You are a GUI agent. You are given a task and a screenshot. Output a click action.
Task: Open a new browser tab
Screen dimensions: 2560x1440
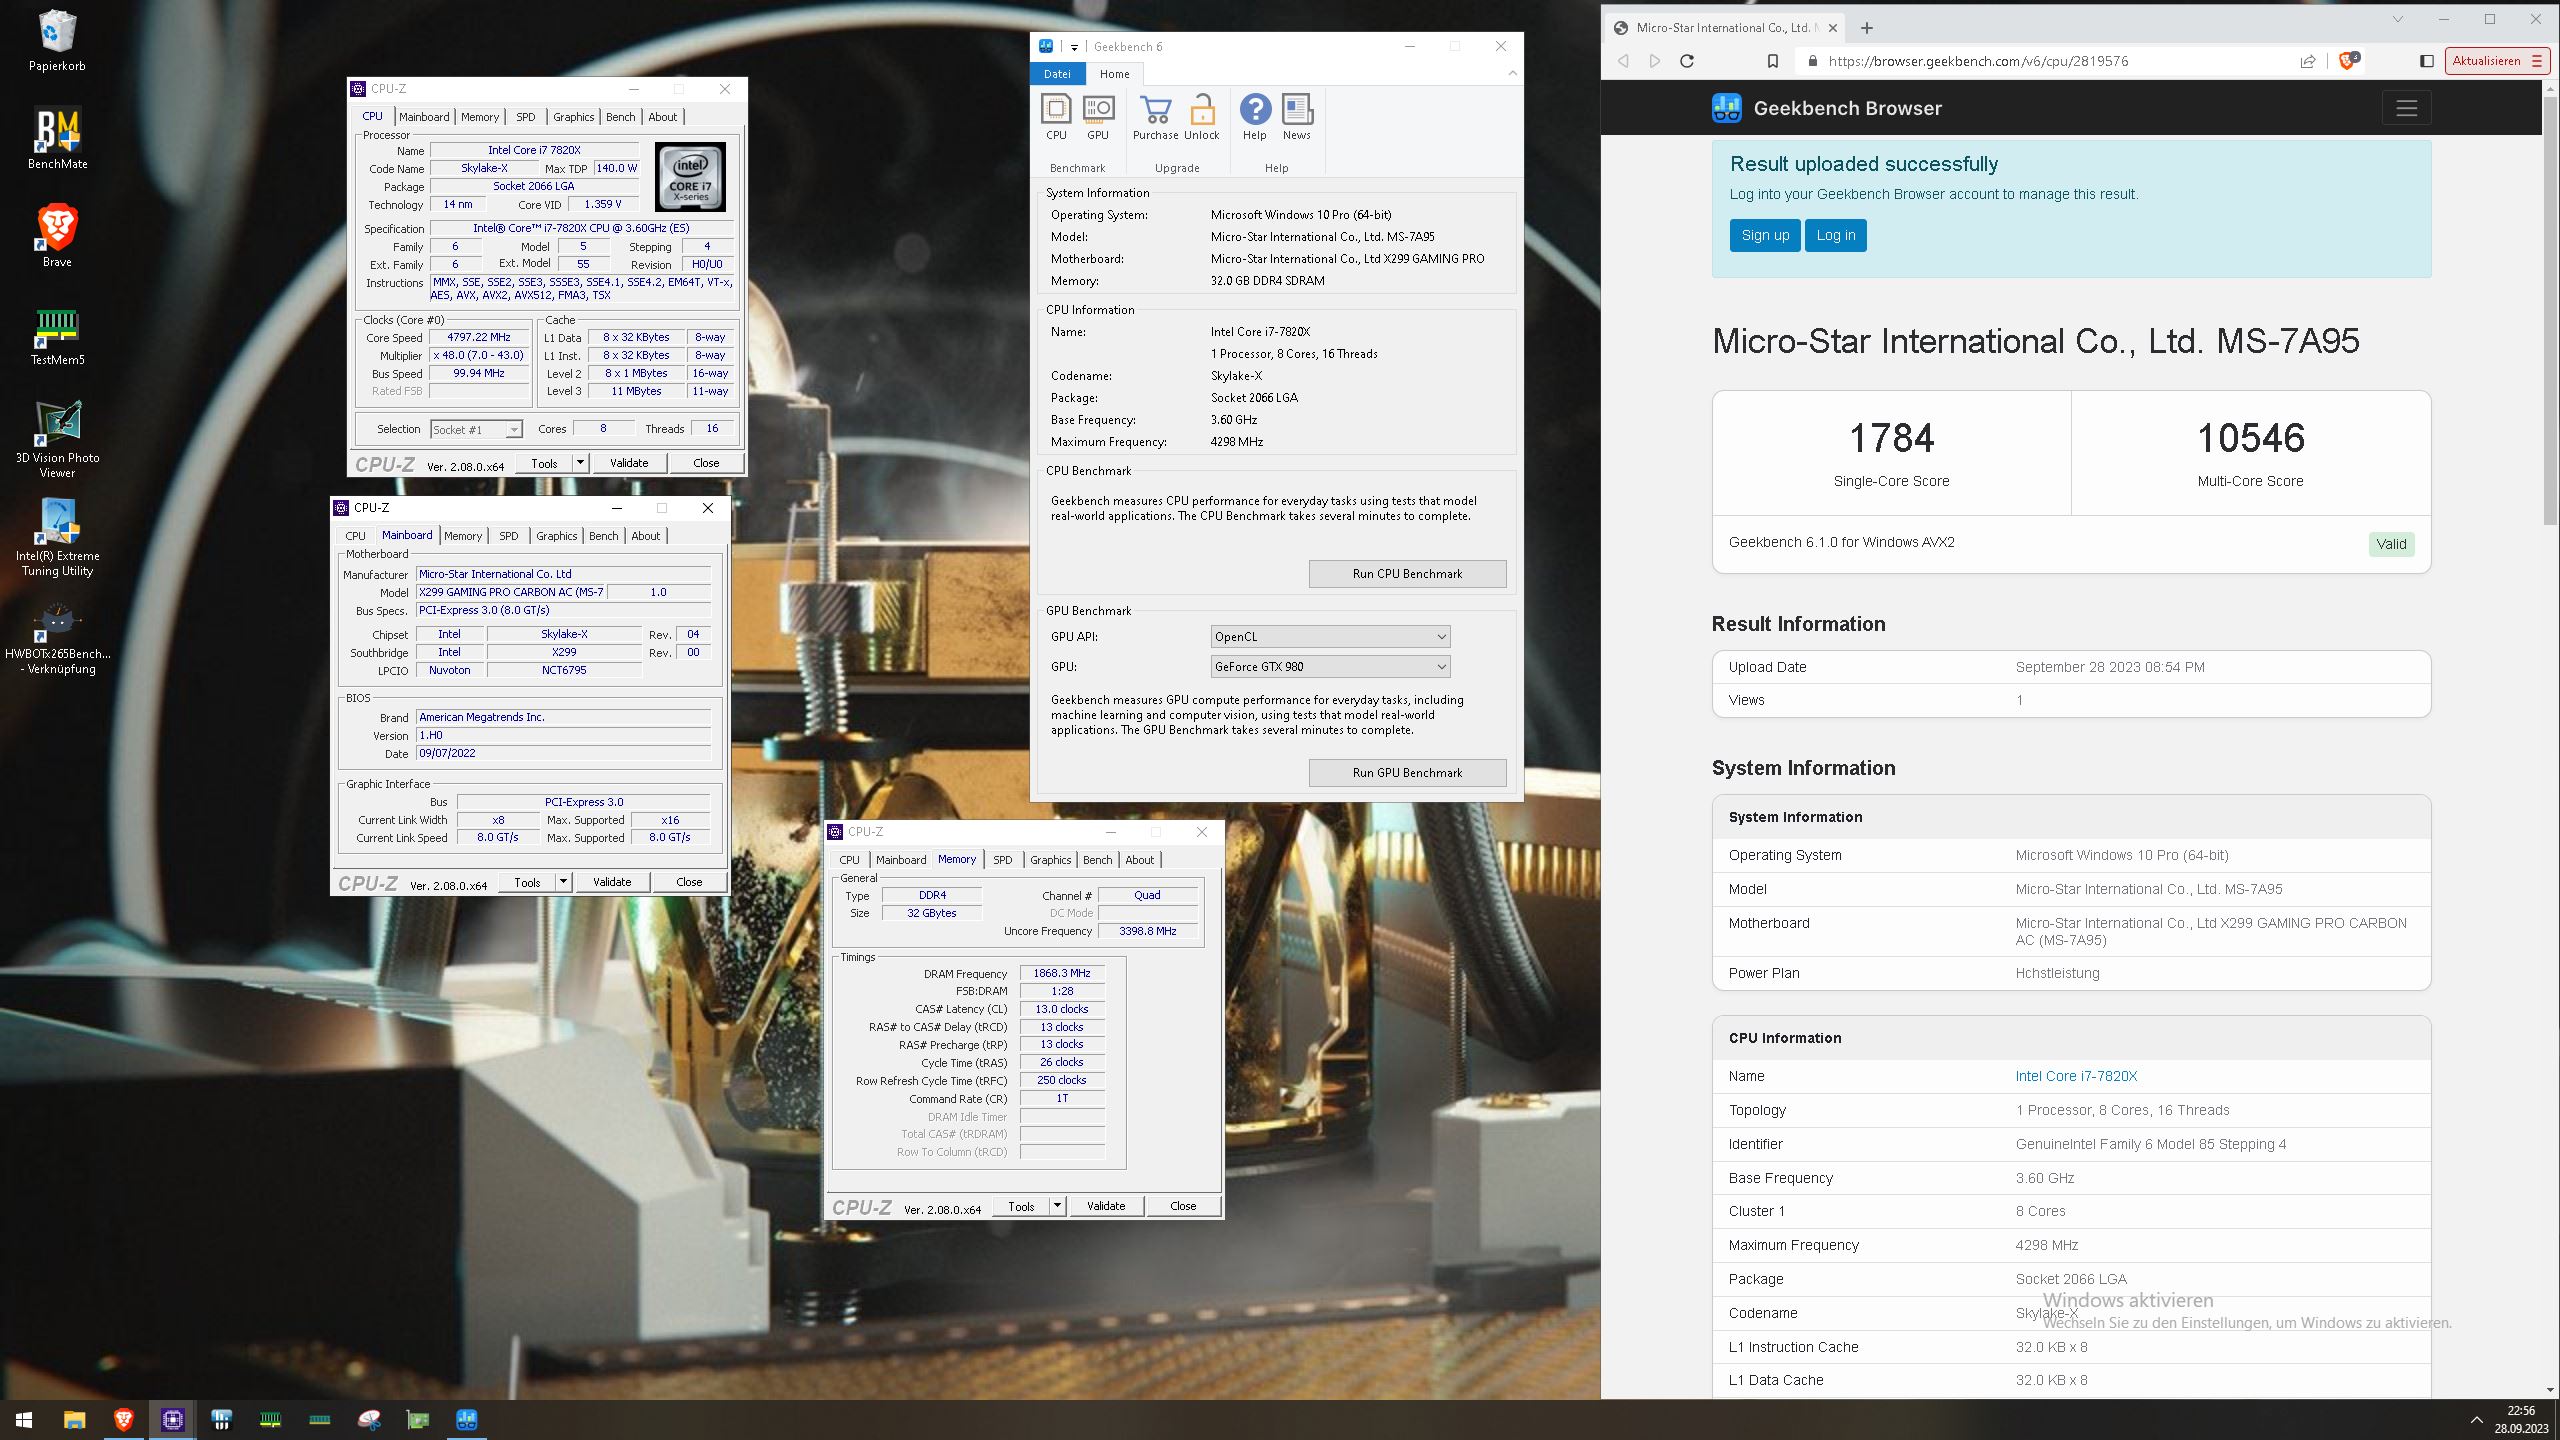(1866, 28)
